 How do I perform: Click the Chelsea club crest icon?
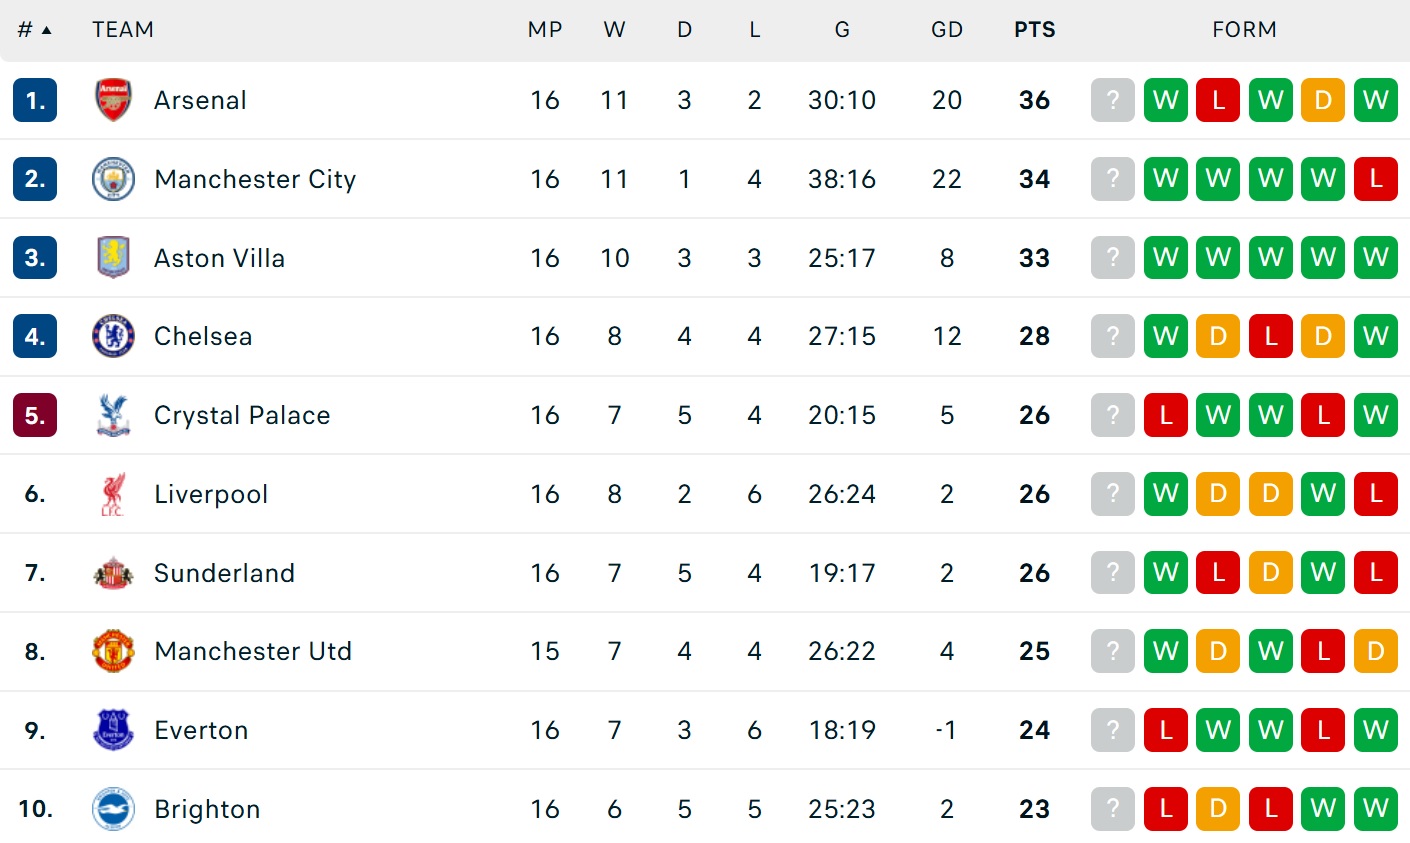tap(113, 336)
